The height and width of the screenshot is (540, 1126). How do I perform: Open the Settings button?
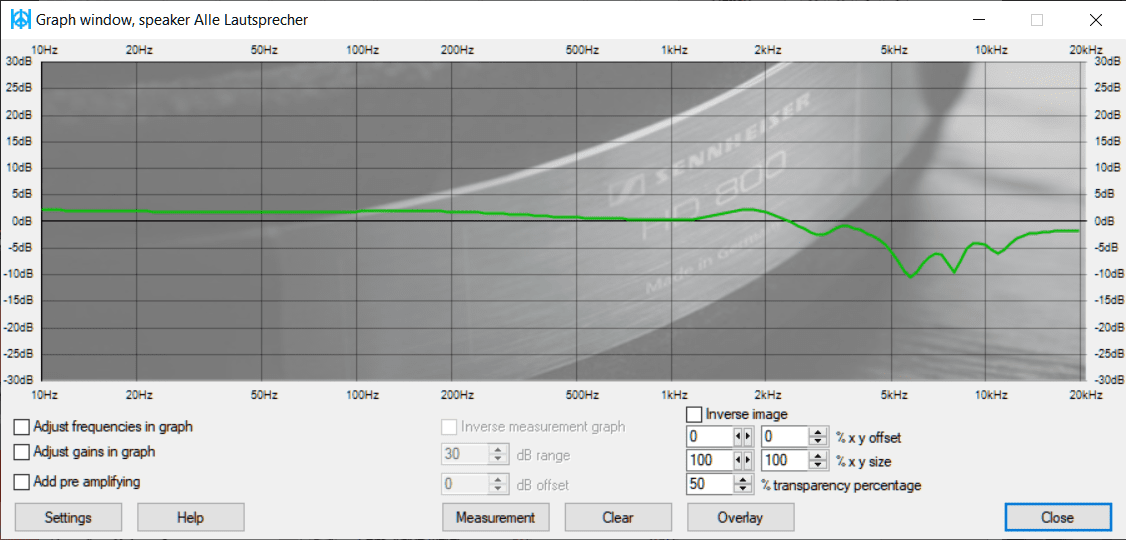click(x=68, y=517)
